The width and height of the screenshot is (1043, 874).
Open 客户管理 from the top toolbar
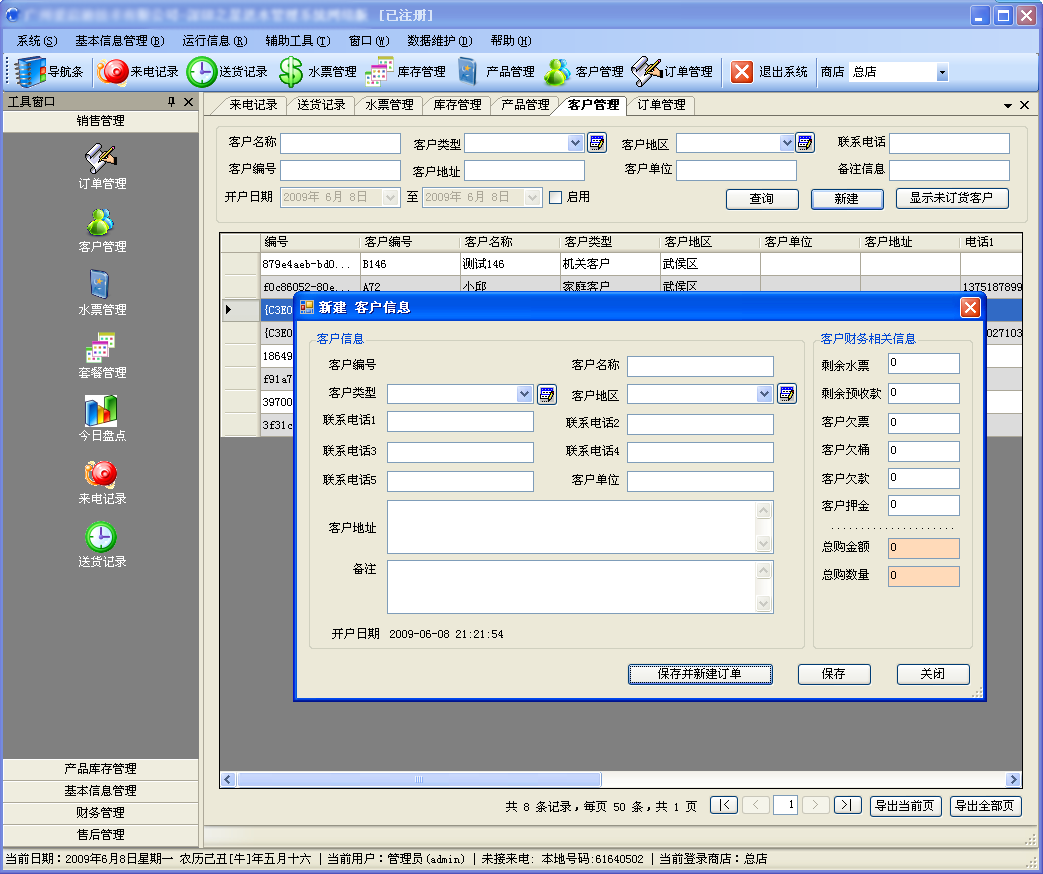584,72
